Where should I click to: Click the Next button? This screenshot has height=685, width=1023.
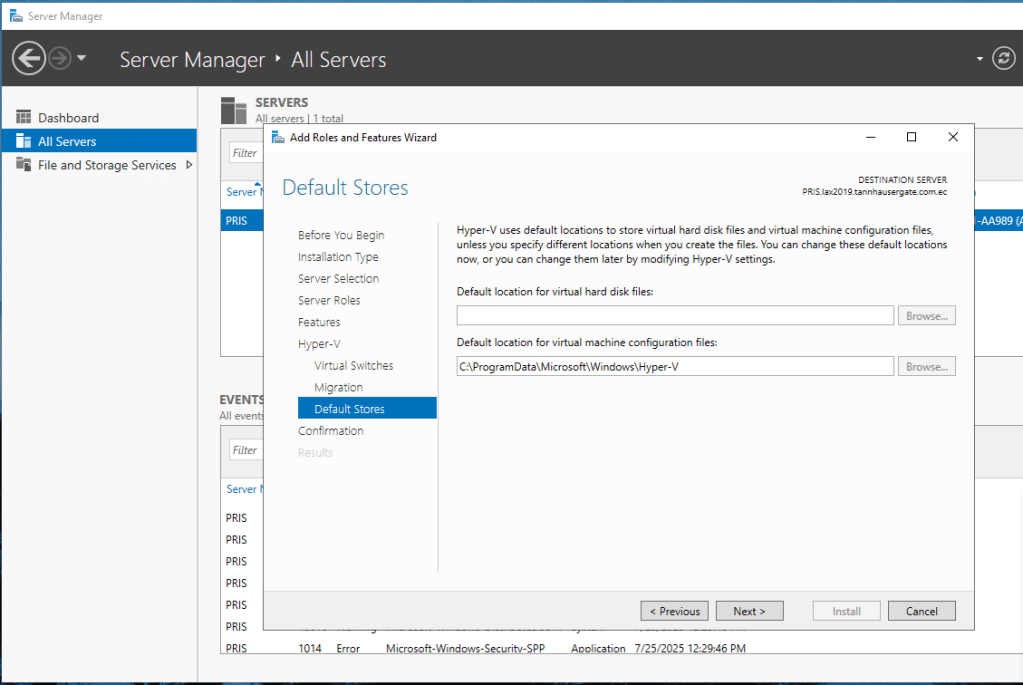click(x=749, y=611)
